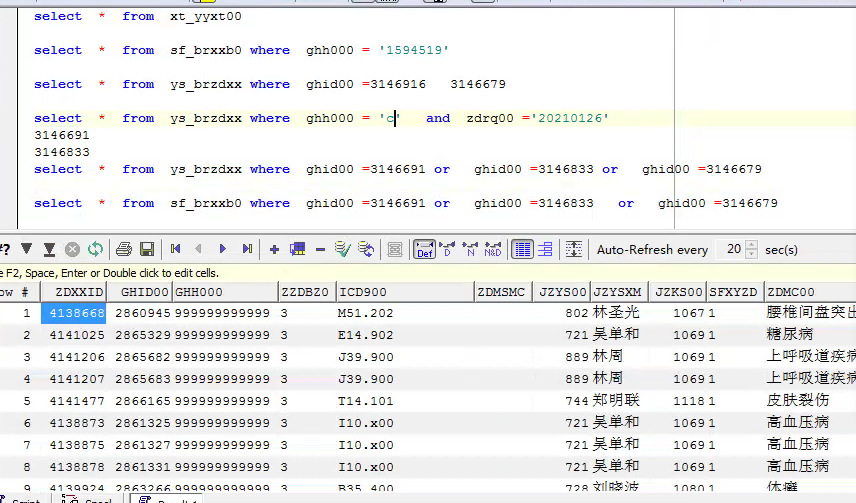
Task: Insert a new row with plus icon
Action: [x=274, y=249]
